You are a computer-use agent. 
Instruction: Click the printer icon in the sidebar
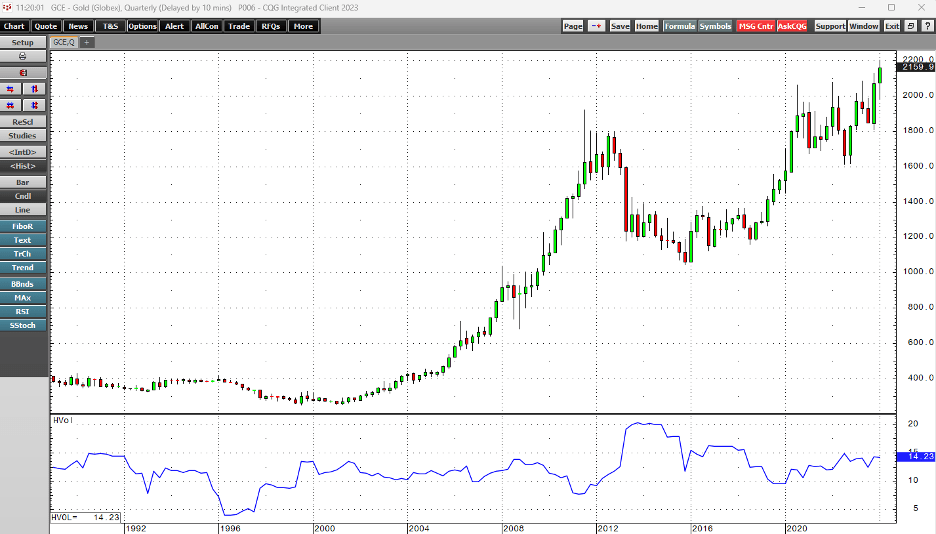click(23, 57)
